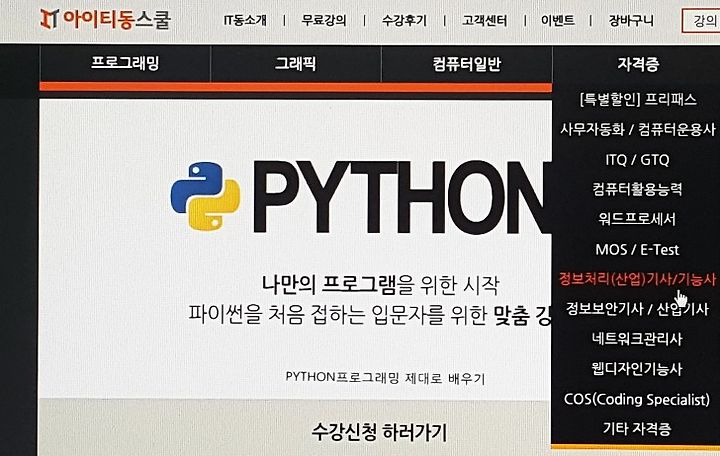This screenshot has height=456, width=720.
Task: Click PYTHON프로그래밍 제대로 배우기 caption
Action: (385, 378)
